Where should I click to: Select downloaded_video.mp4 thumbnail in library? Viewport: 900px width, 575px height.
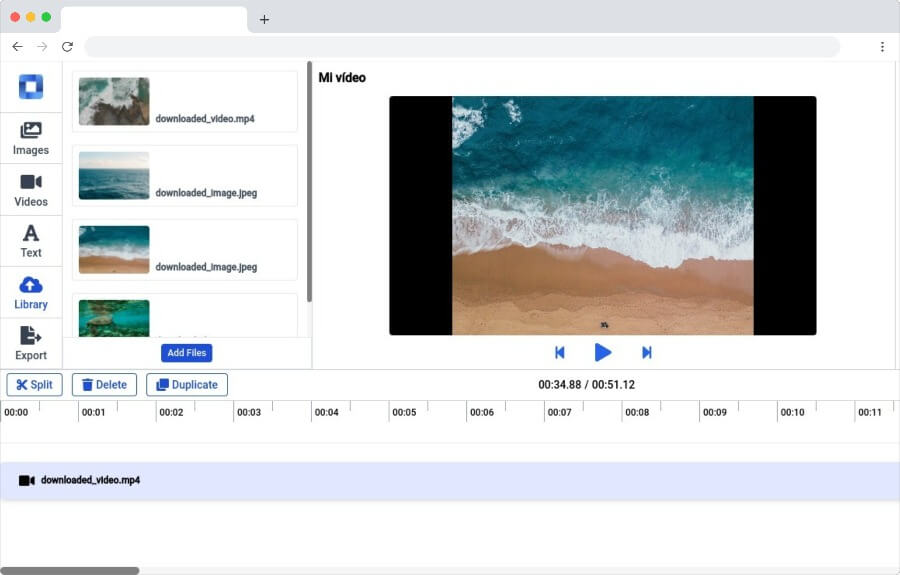[114, 102]
